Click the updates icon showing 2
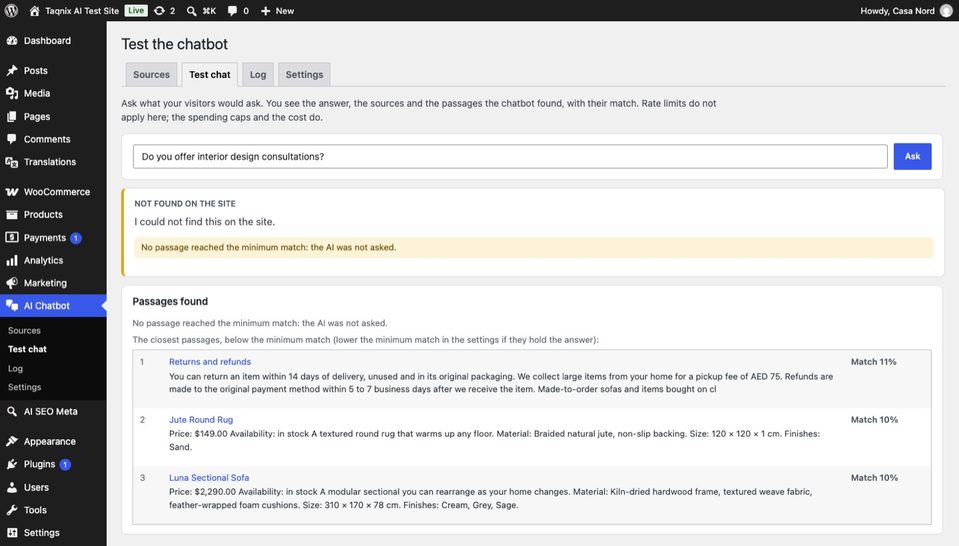Screen dimensions: 959x546 (x=160, y=10)
